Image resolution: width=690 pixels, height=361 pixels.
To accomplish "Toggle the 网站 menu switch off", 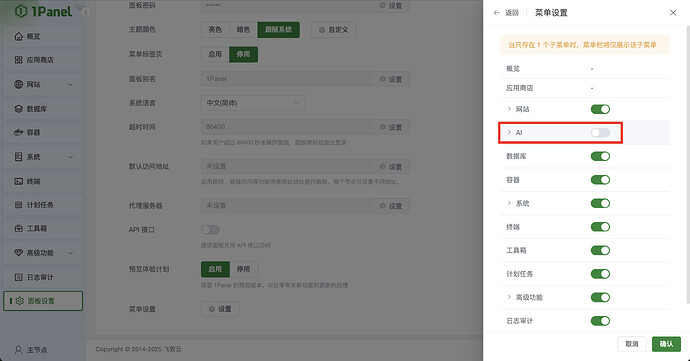I will 600,109.
